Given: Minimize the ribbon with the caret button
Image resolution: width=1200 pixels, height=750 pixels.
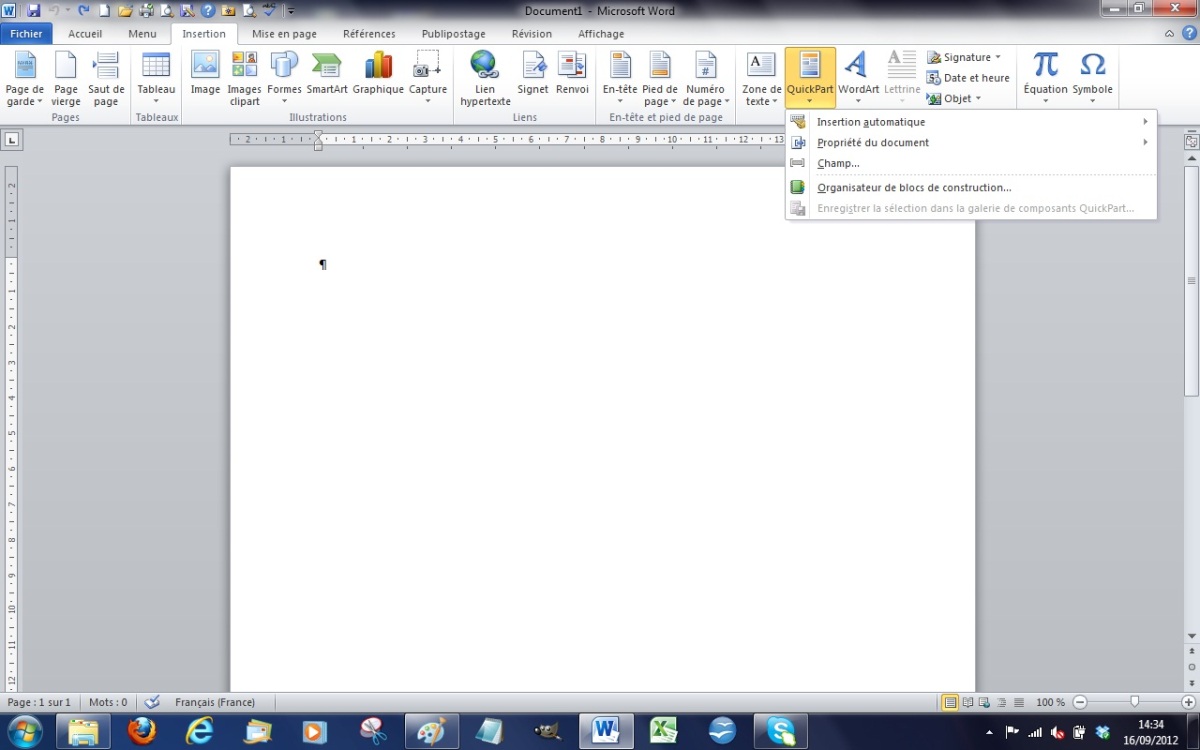Looking at the screenshot, I should click(1170, 34).
